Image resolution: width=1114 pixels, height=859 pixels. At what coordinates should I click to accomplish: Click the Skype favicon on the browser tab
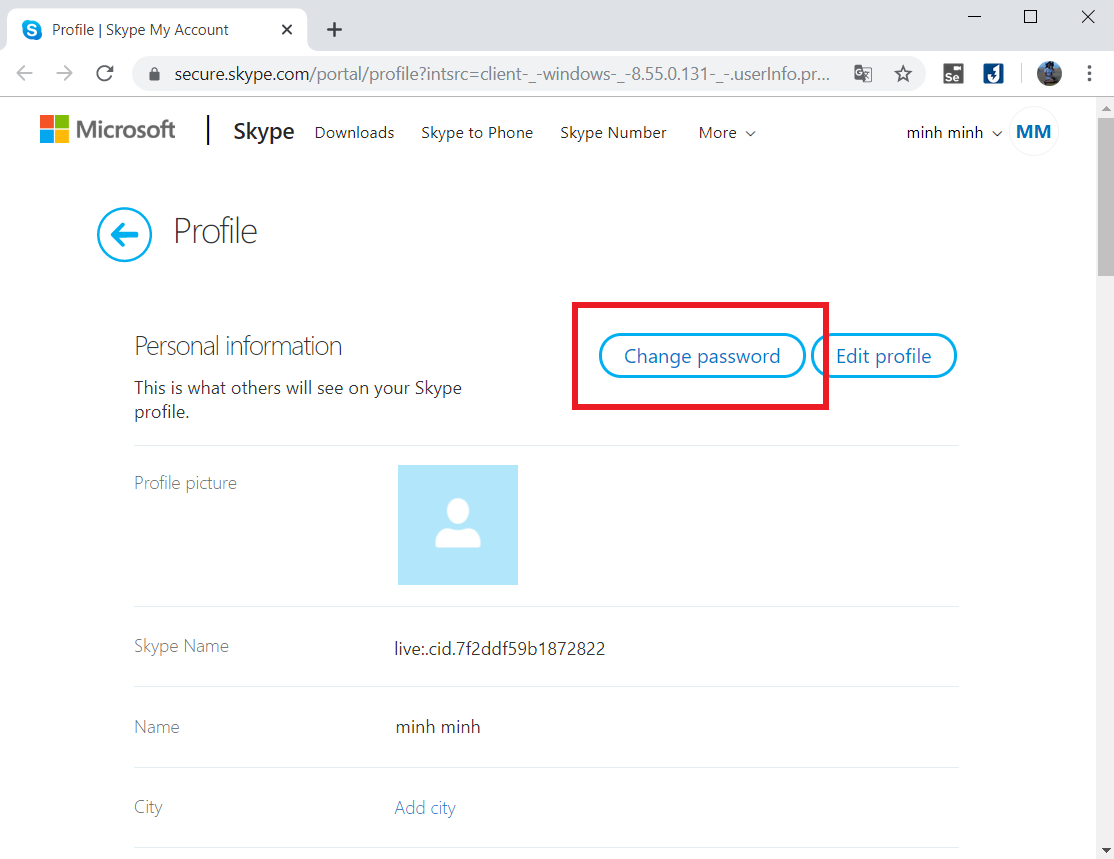point(32,30)
